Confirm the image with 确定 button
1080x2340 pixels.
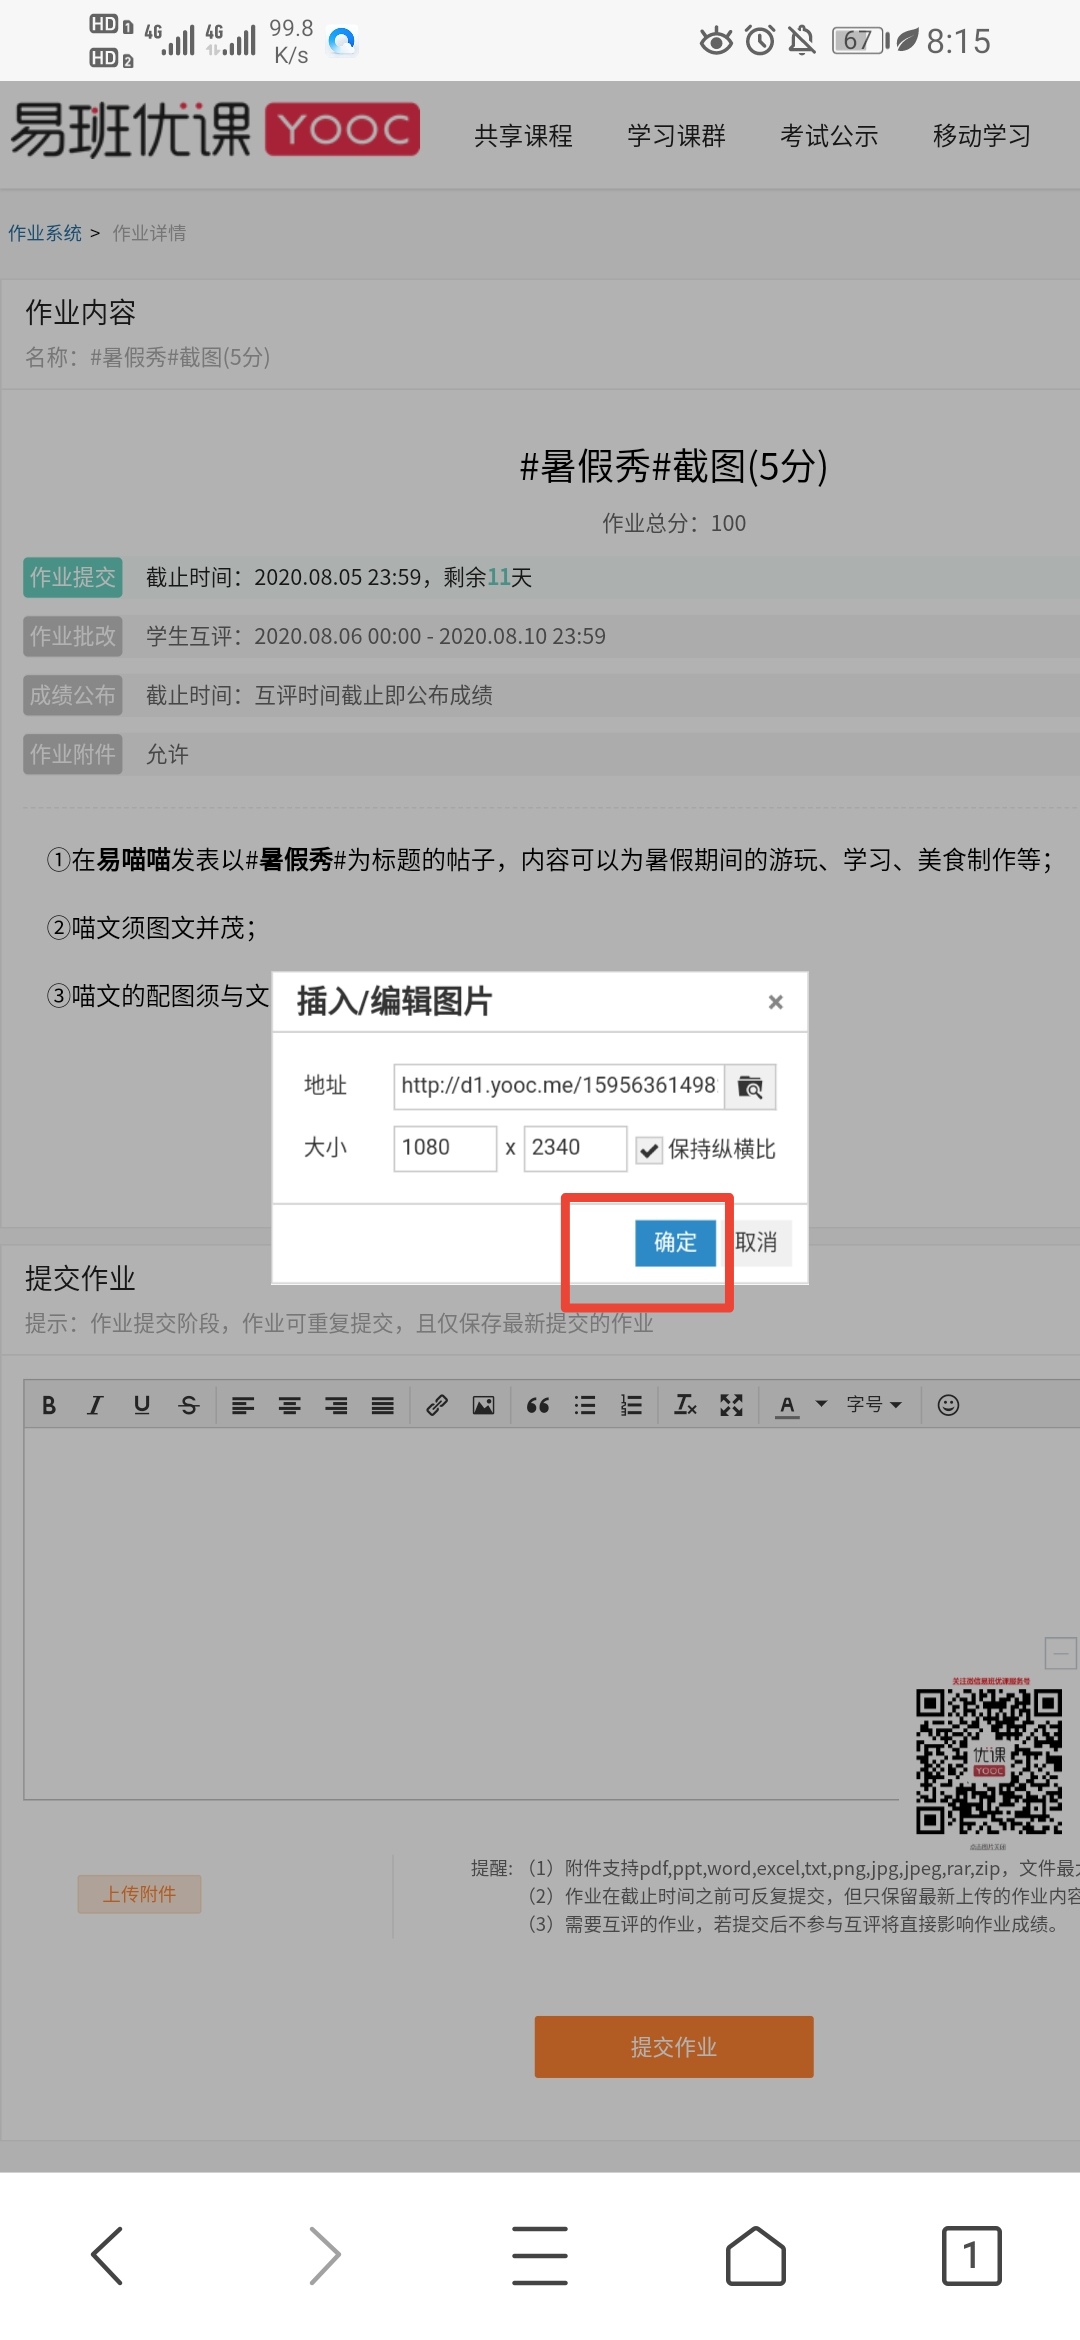click(x=675, y=1243)
